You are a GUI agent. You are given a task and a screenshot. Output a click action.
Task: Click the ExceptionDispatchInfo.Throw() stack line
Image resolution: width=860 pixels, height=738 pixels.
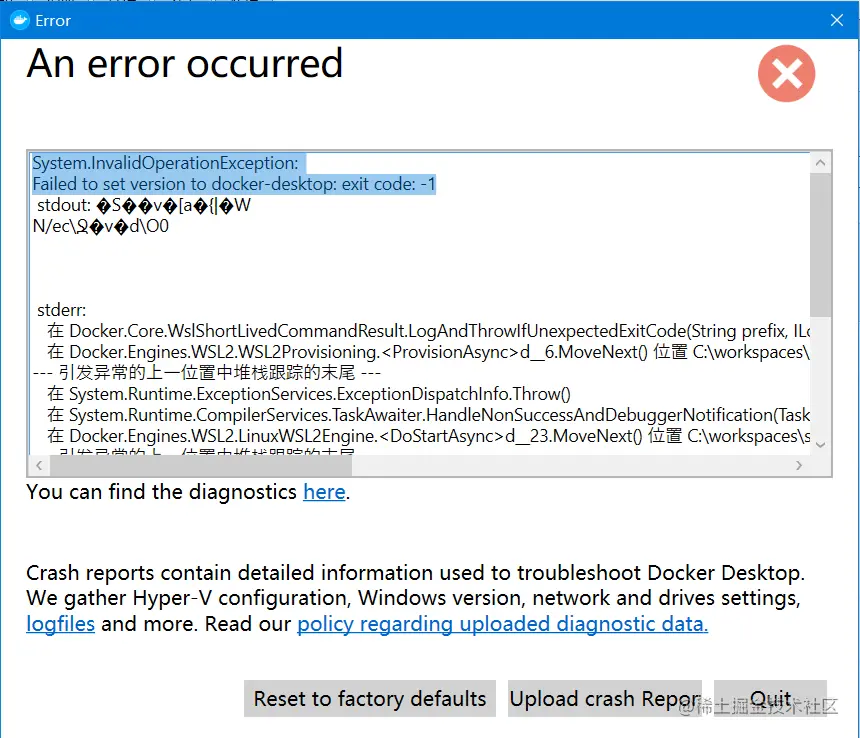click(x=309, y=394)
